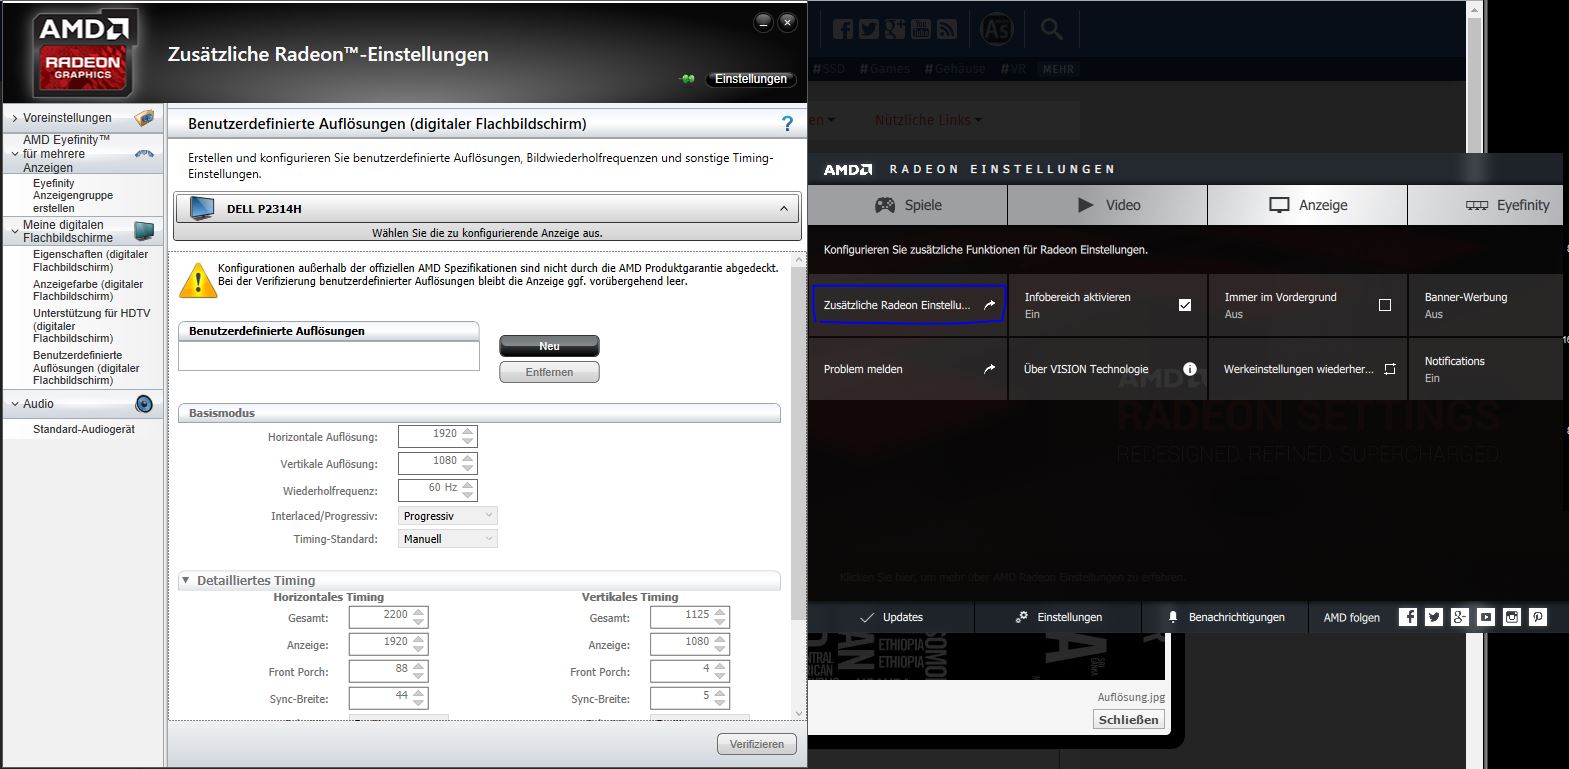The width and height of the screenshot is (1569, 769).
Task: Click the info icon on Über VISION Technologie
Action: pyautogui.click(x=1190, y=369)
